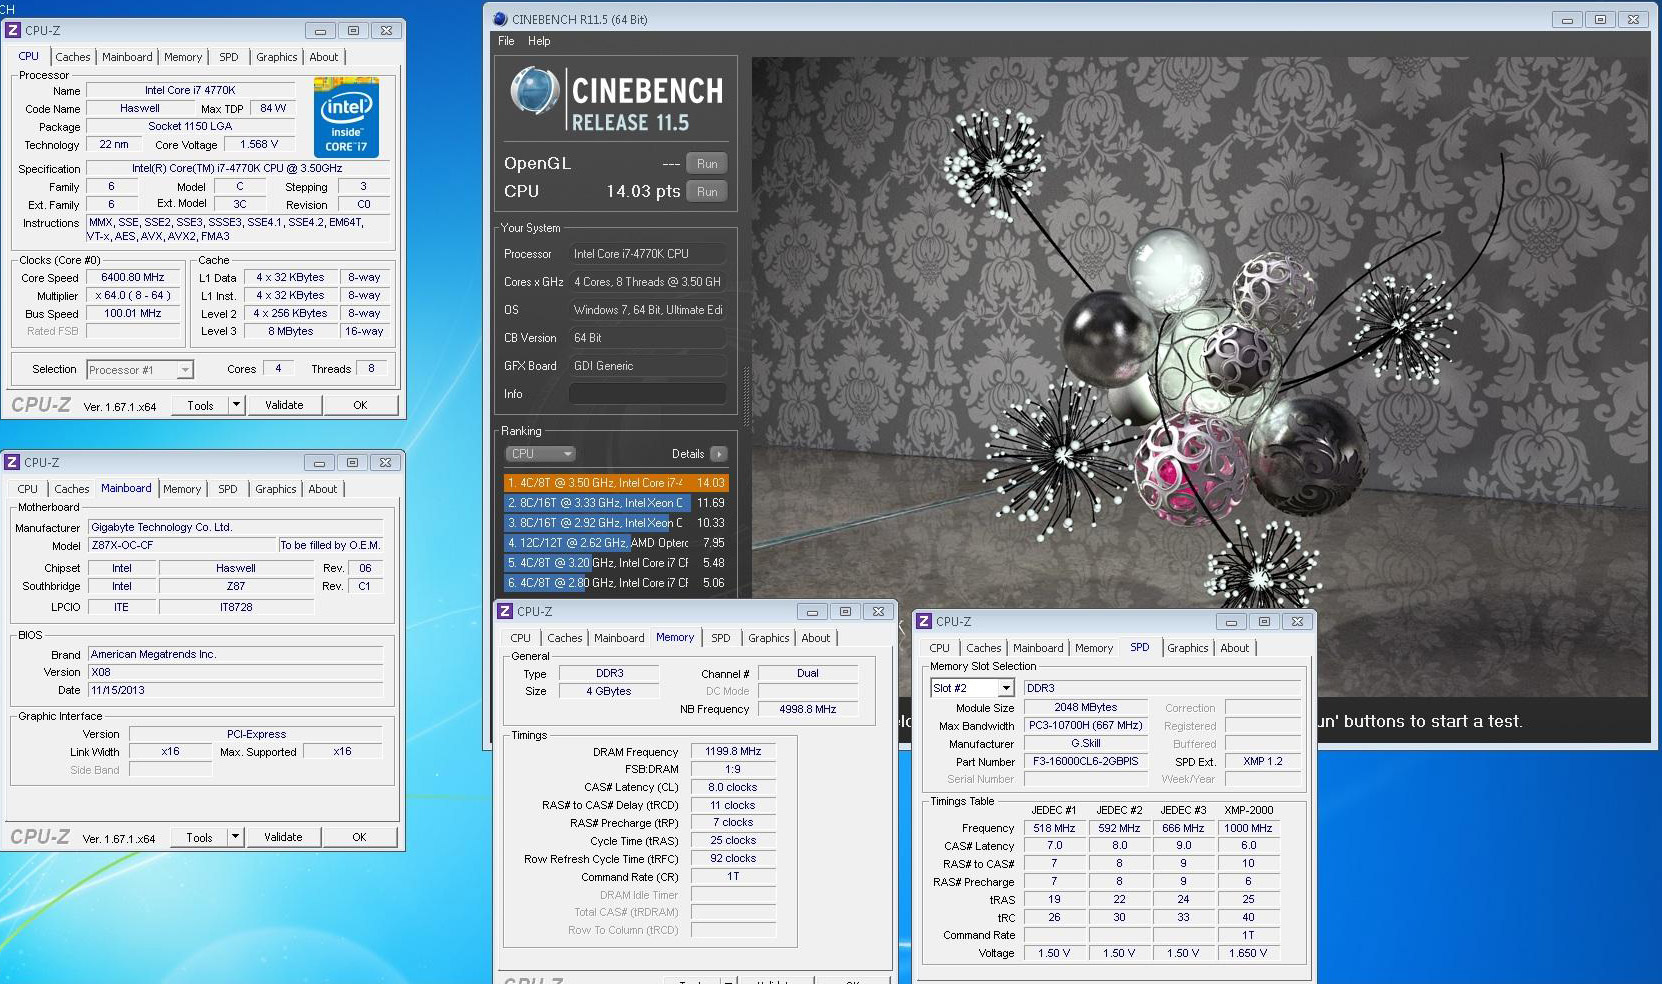The width and height of the screenshot is (1662, 984).
Task: Open the Slot #2 memory slot dropdown
Action: tap(1006, 688)
